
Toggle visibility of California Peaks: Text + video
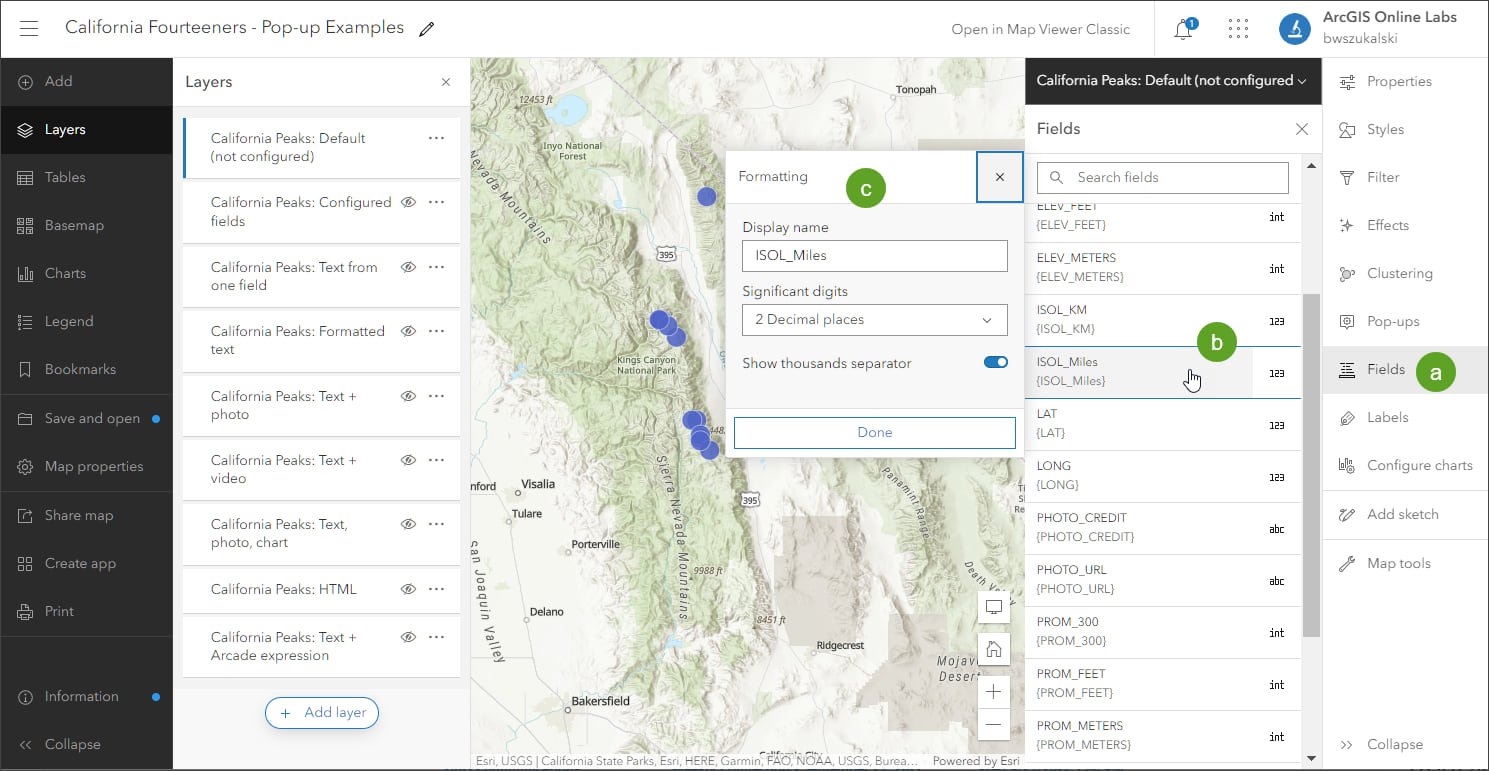point(408,460)
